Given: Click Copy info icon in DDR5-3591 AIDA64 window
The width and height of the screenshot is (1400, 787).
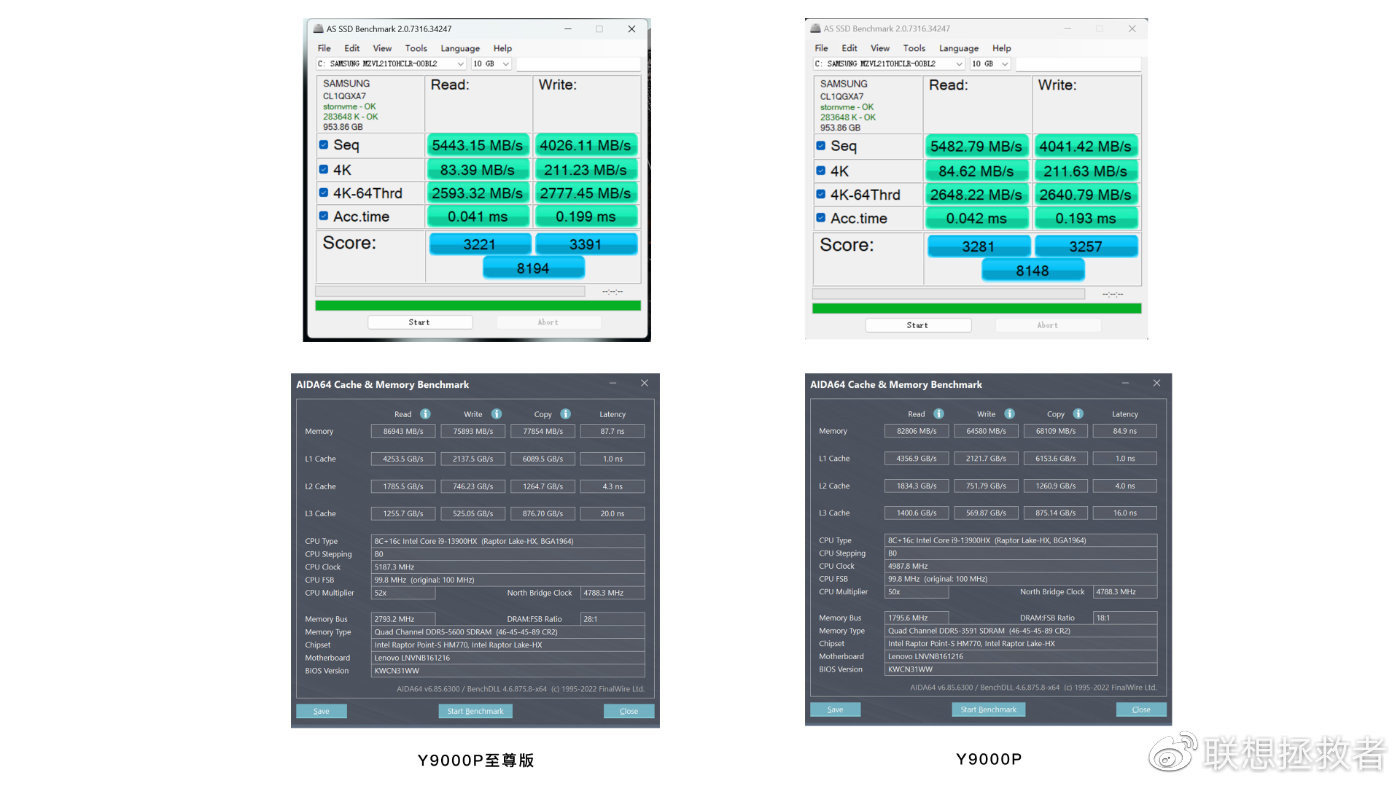Looking at the screenshot, I should coord(1079,414).
